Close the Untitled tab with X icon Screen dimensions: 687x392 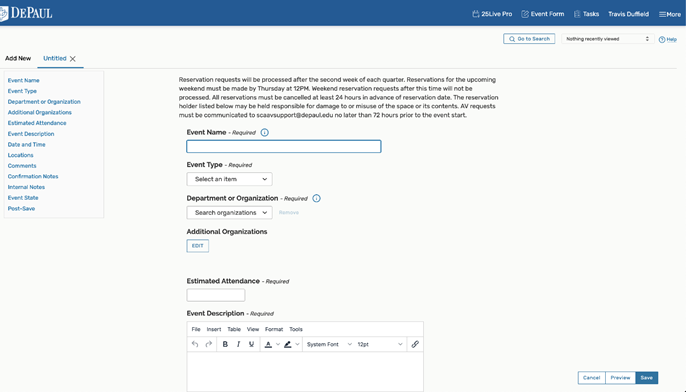73,59
